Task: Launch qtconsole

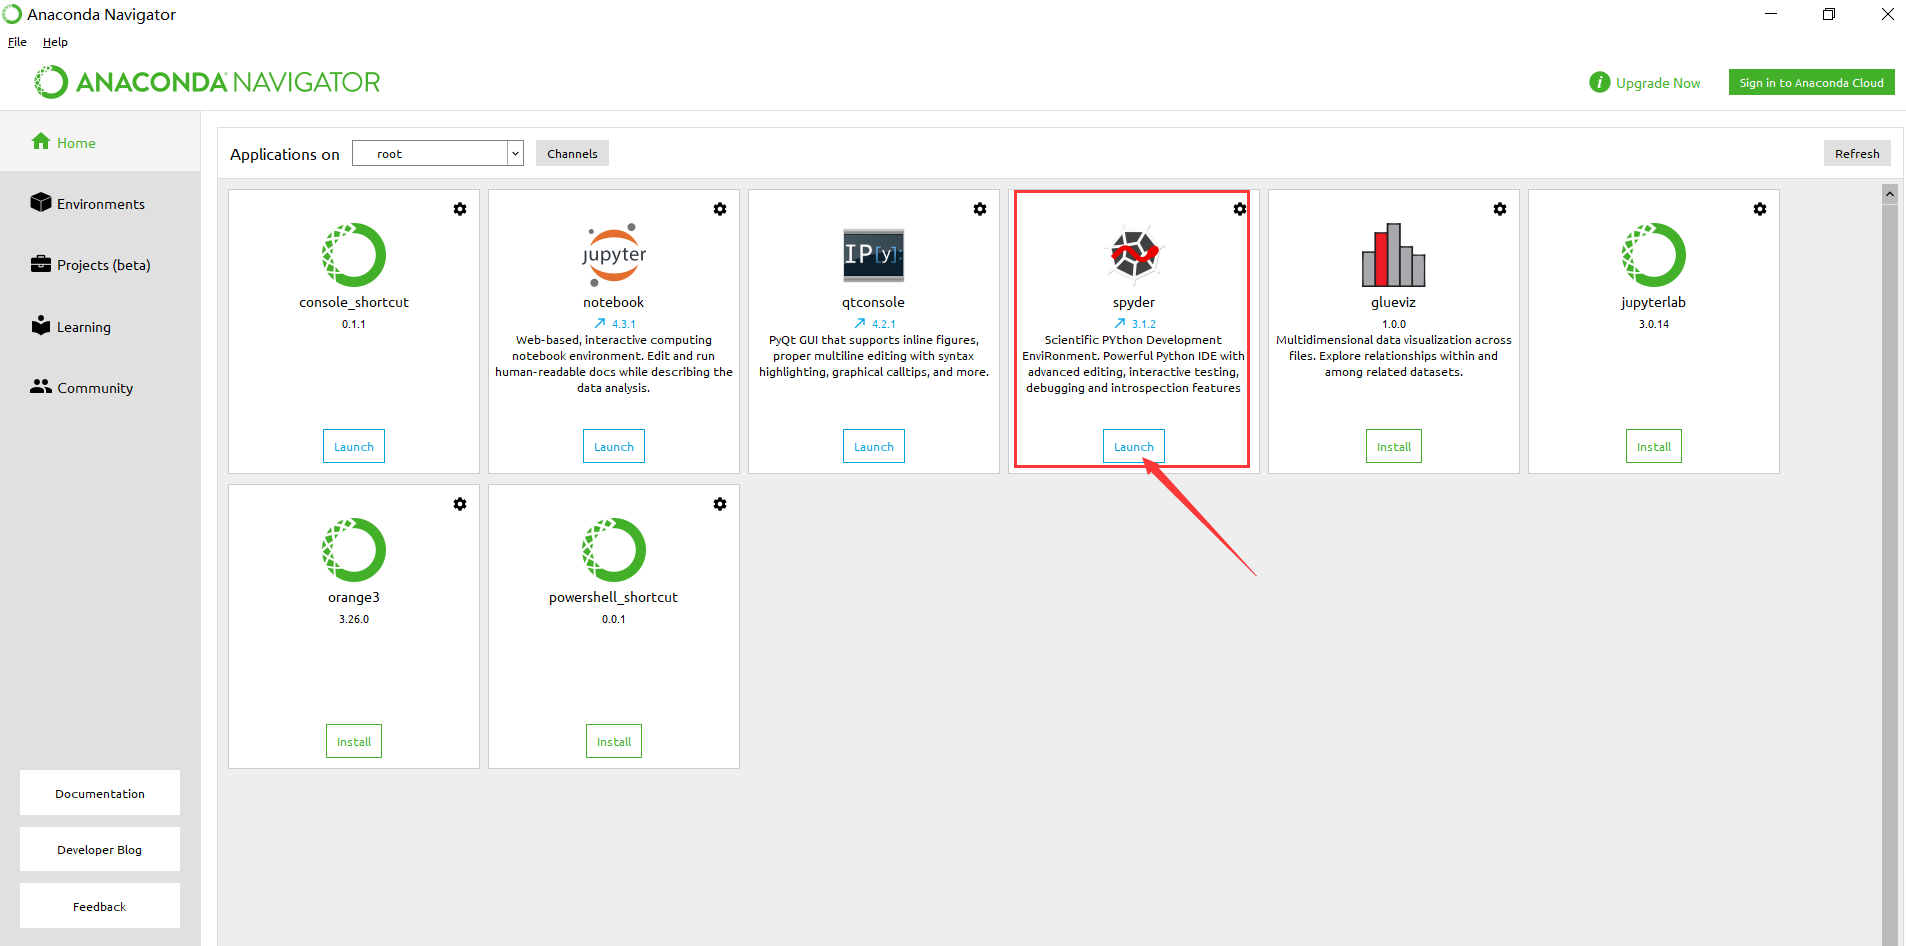Action: pyautogui.click(x=874, y=446)
